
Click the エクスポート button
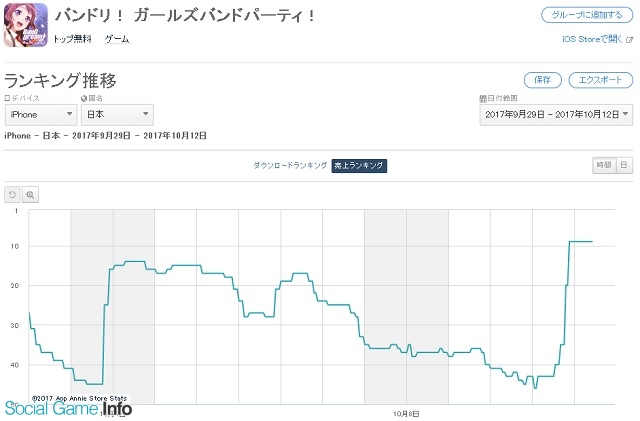point(600,80)
